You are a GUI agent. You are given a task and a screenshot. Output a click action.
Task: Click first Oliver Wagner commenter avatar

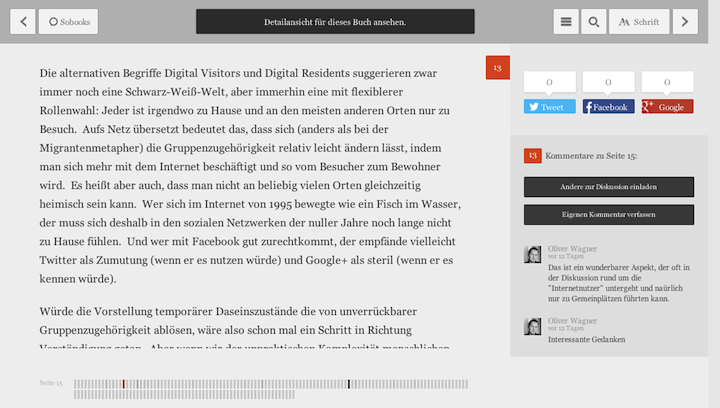coord(533,254)
